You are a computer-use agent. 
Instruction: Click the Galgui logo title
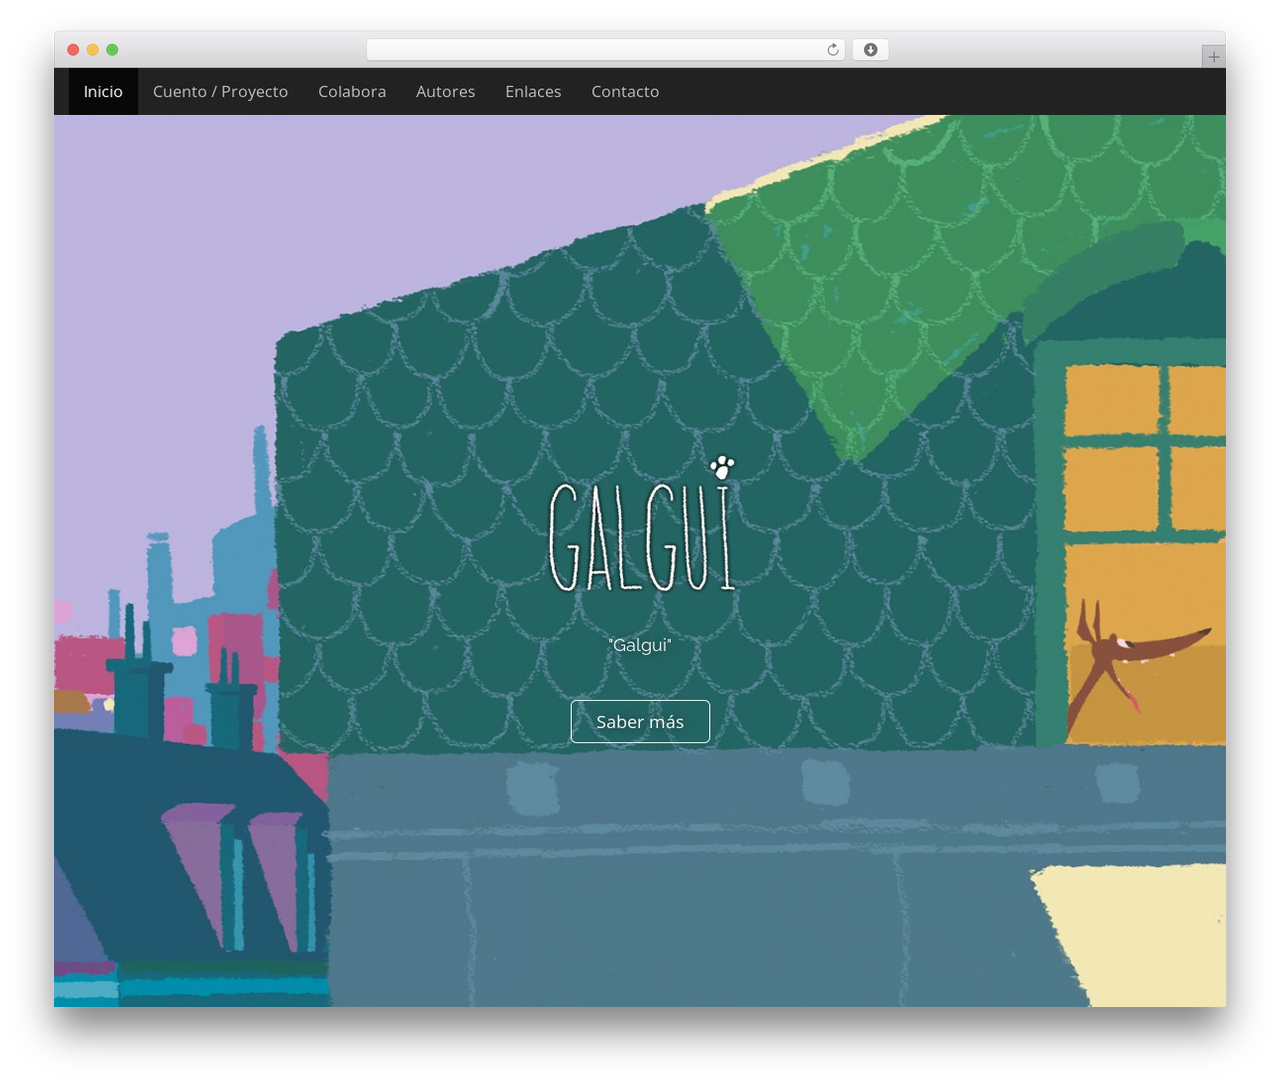pos(642,526)
